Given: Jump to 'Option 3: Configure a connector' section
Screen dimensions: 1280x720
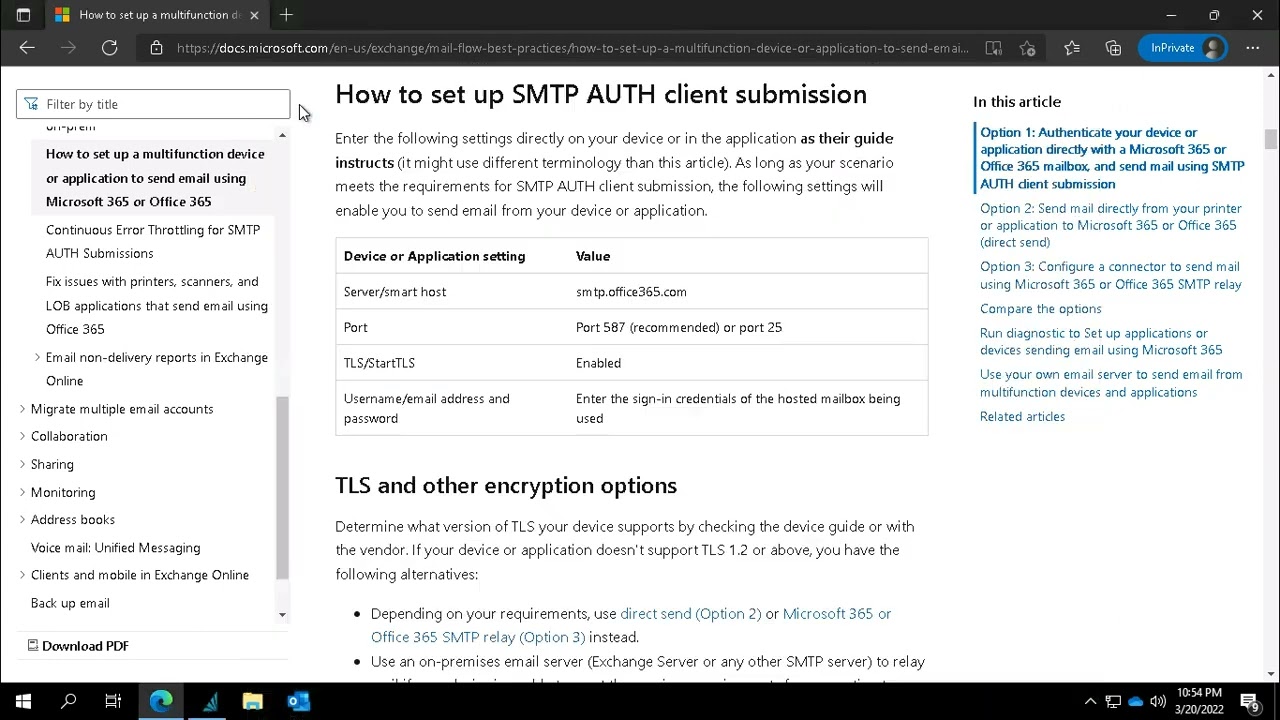Looking at the screenshot, I should (1110, 275).
